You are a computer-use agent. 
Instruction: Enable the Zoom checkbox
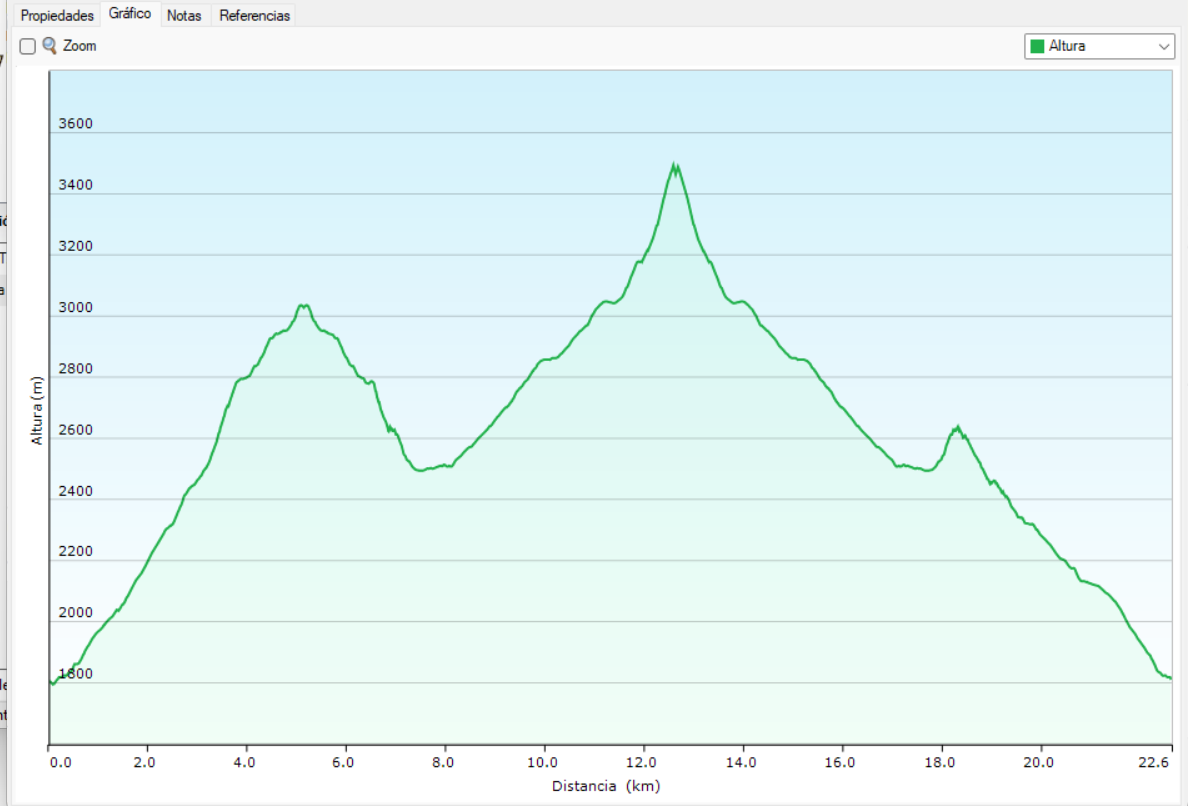point(28,46)
